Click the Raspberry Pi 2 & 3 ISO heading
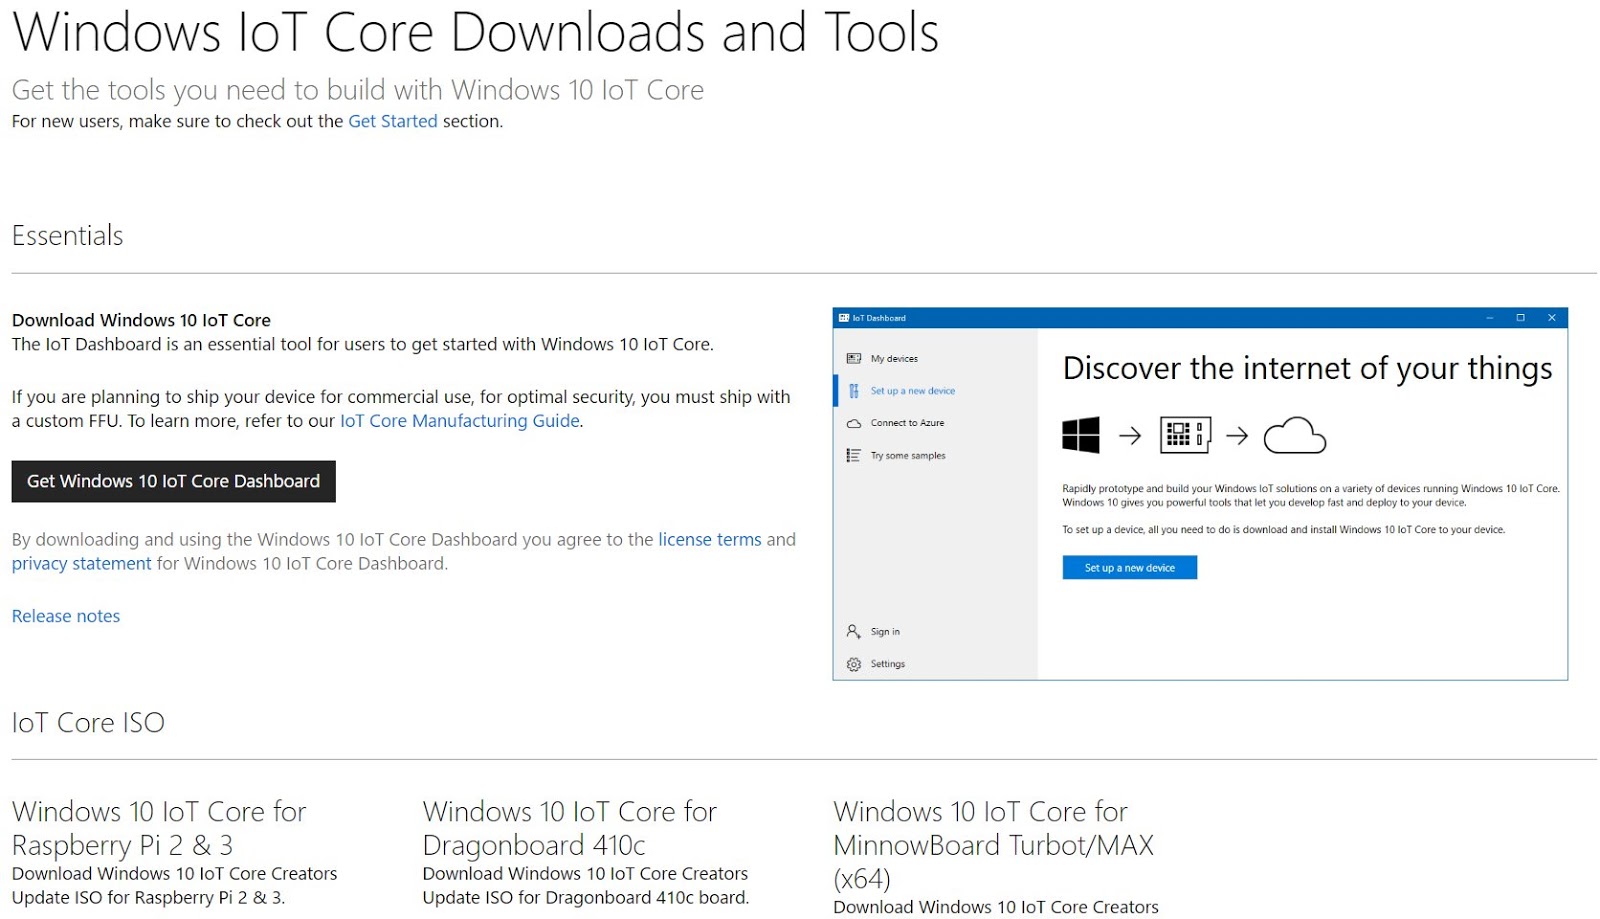 [x=159, y=828]
